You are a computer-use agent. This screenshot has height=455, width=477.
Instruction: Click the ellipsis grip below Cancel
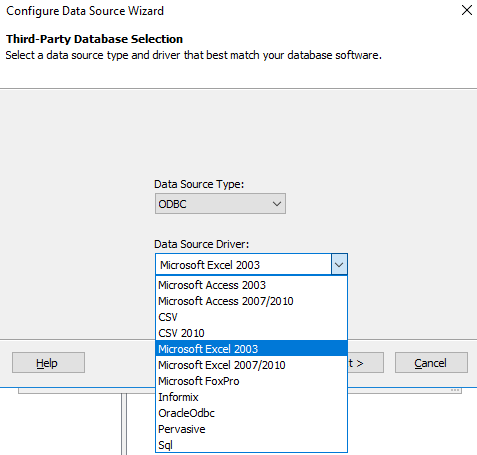(x=455, y=390)
